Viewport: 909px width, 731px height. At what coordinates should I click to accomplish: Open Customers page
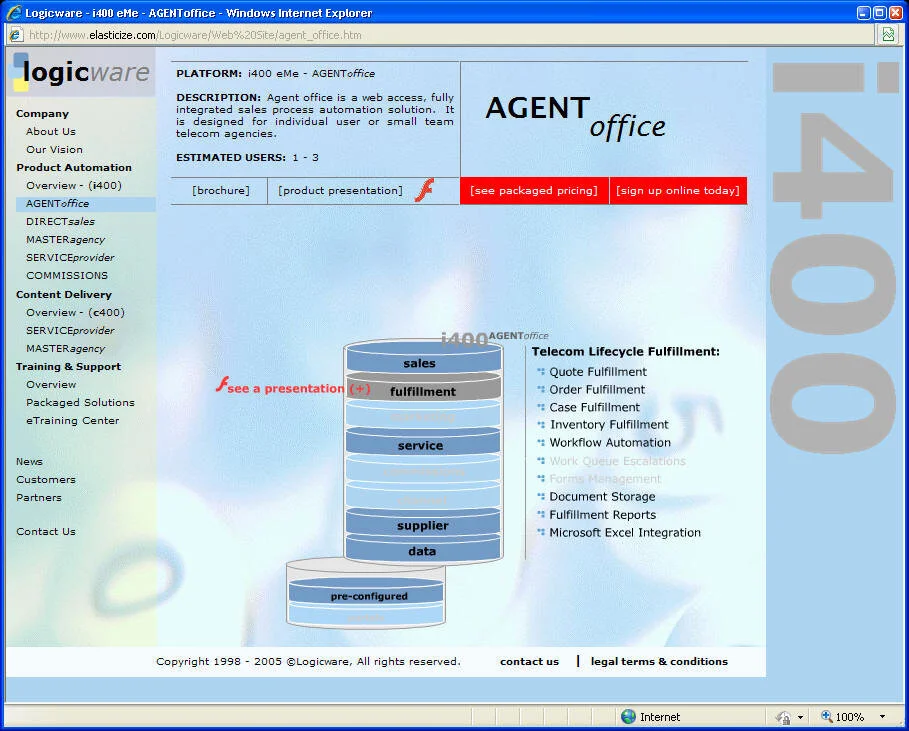[46, 479]
